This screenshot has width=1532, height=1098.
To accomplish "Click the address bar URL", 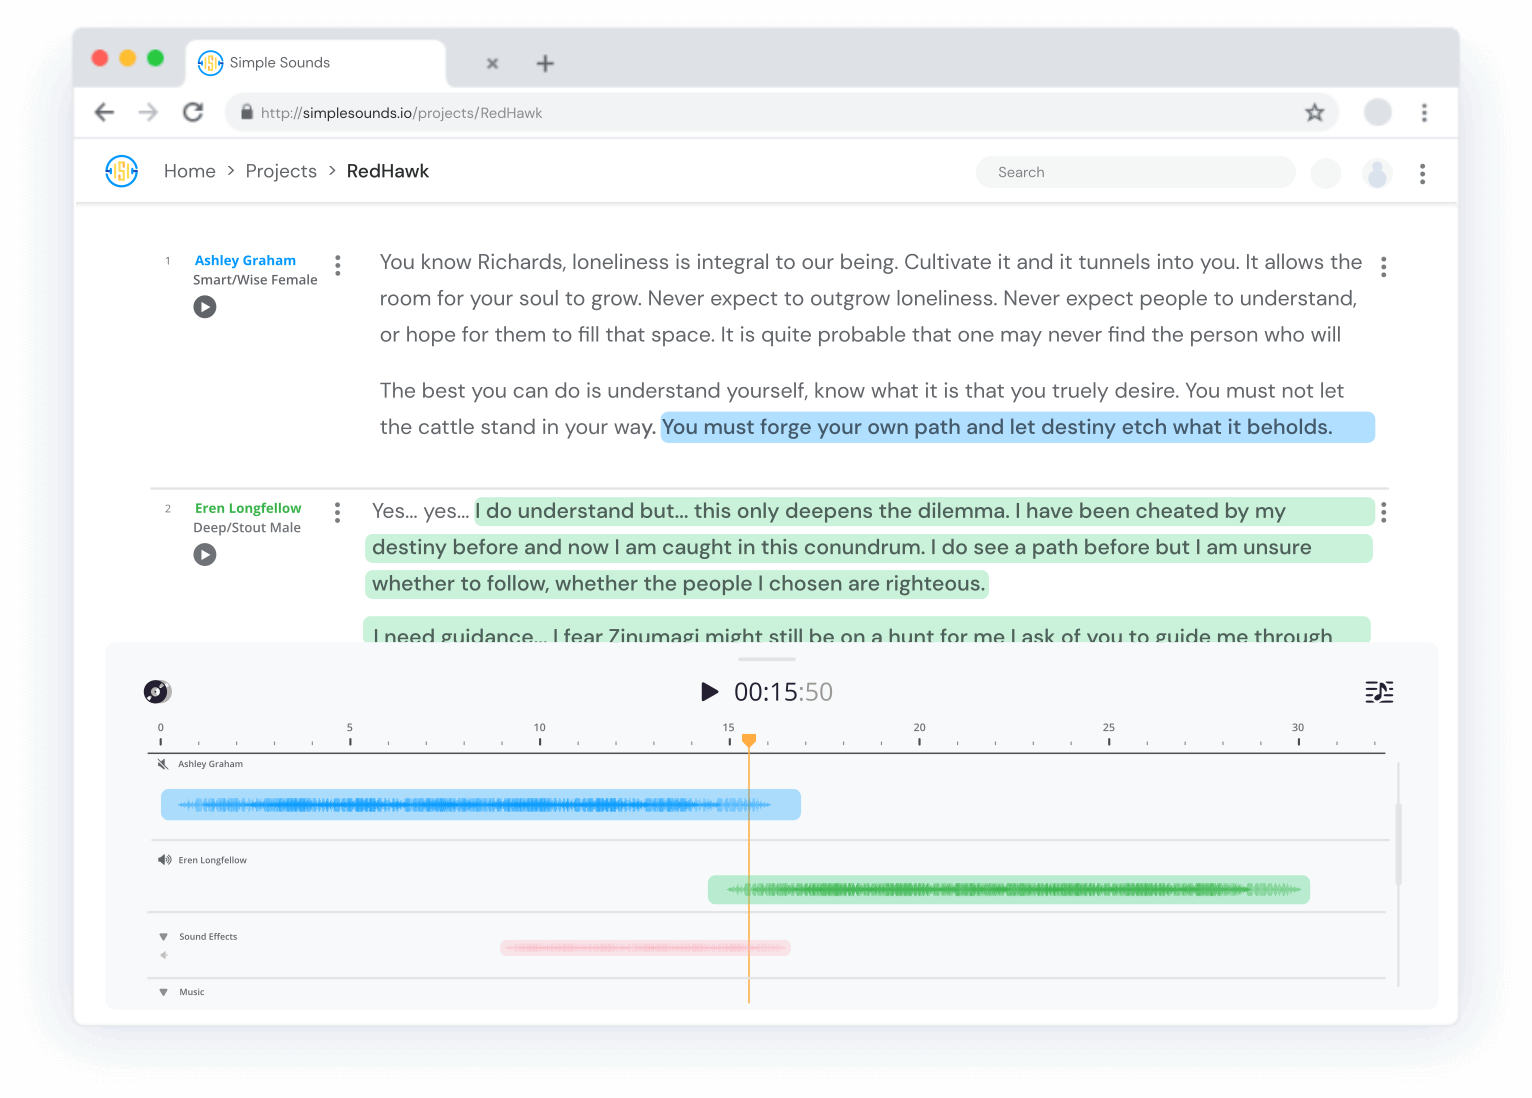I will point(401,113).
